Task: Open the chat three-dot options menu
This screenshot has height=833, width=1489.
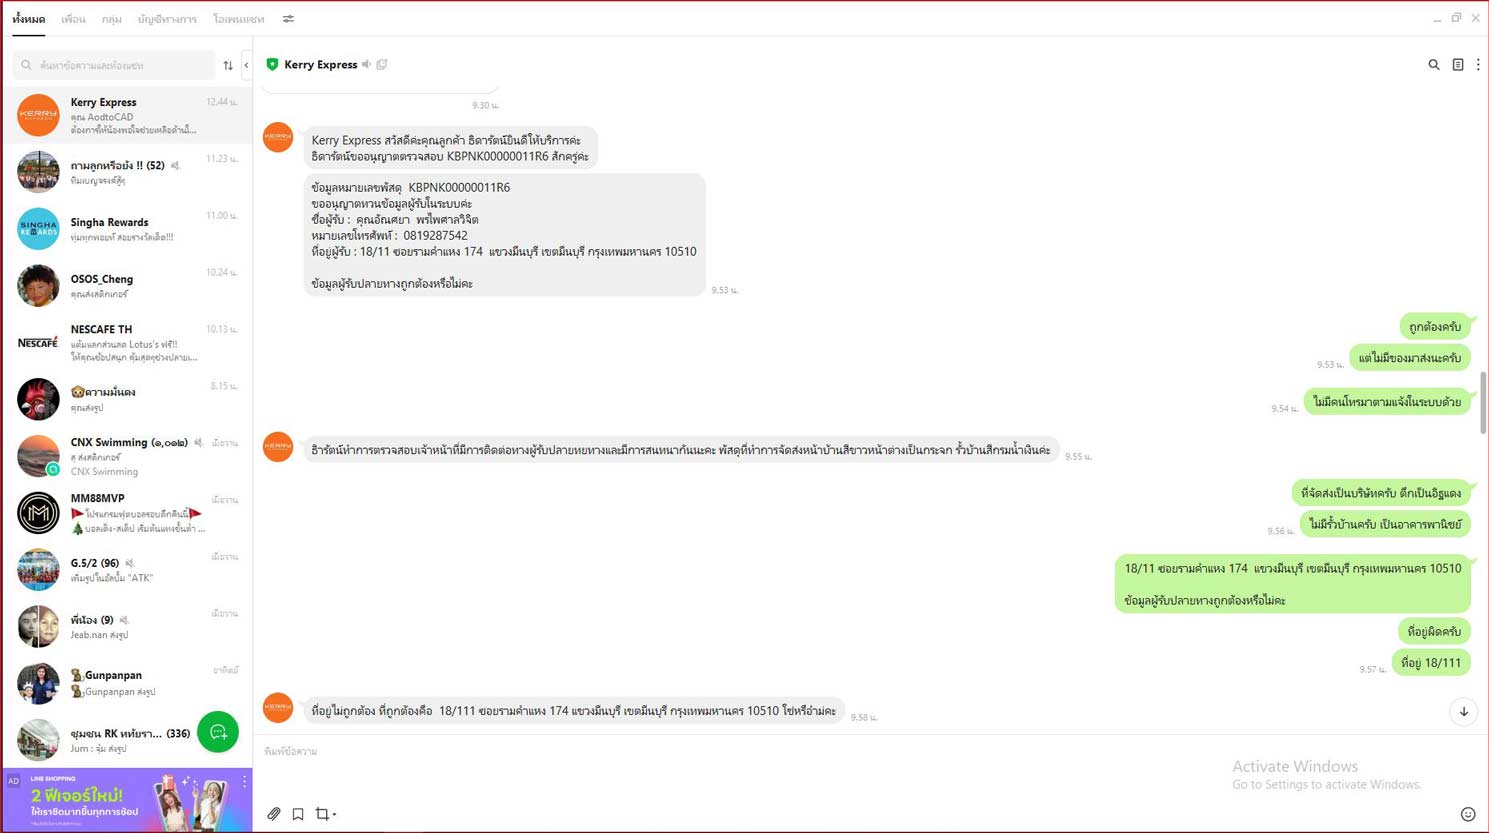Action: click(x=1478, y=65)
